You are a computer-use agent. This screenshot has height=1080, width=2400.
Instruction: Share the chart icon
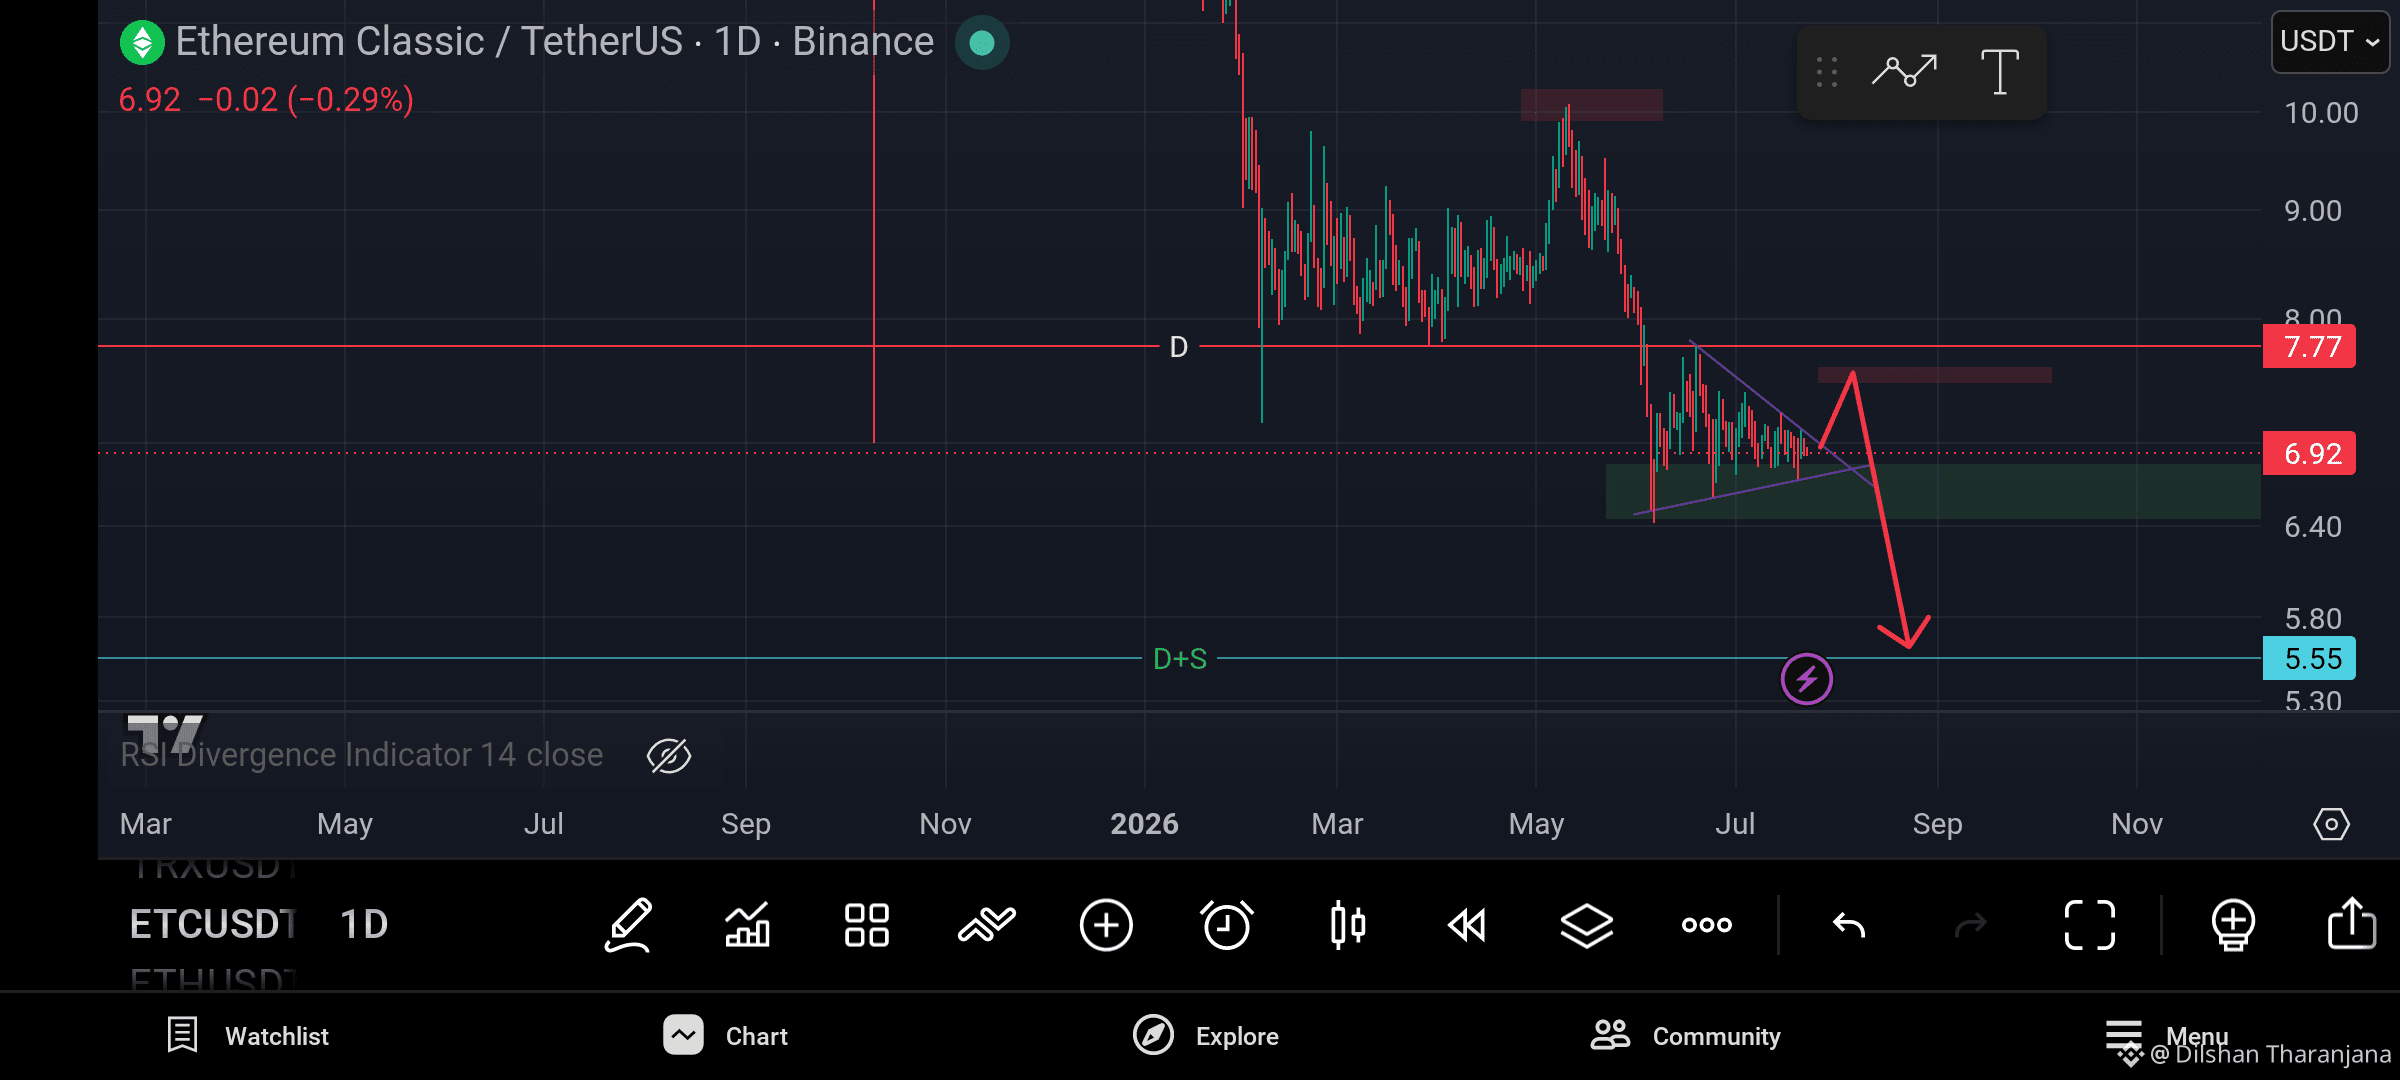(x=2352, y=922)
